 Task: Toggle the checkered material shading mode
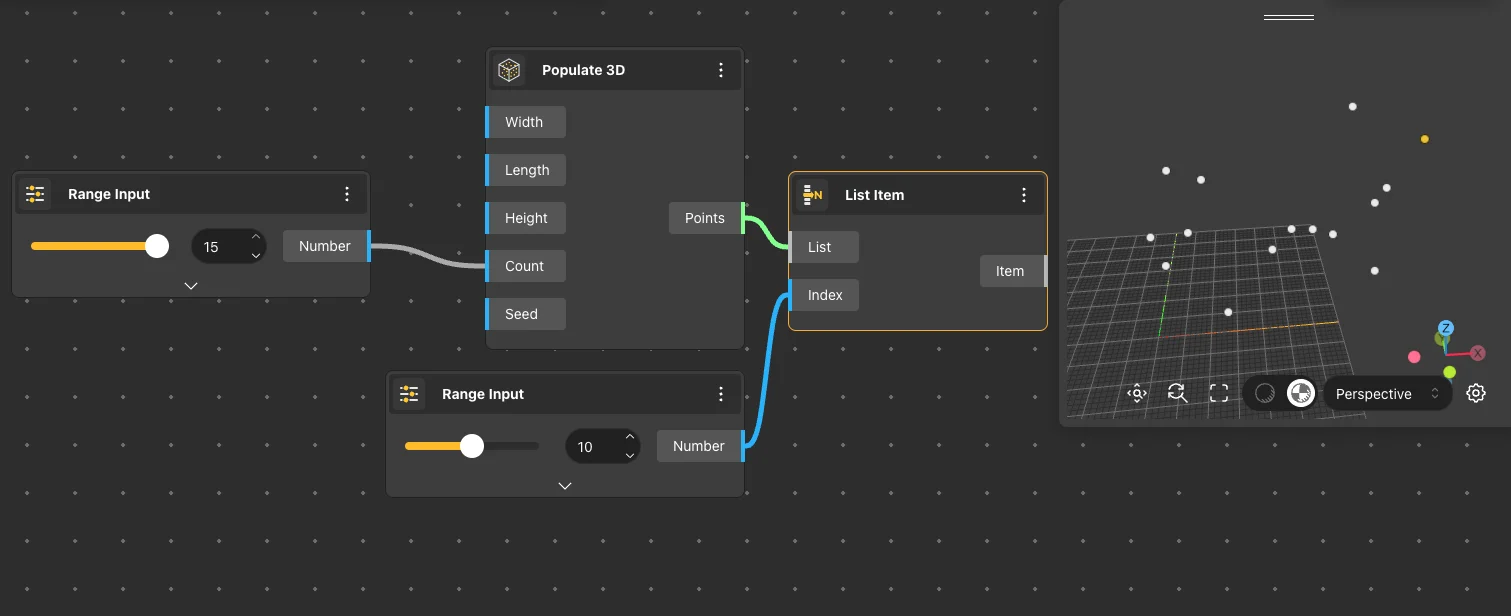1300,393
